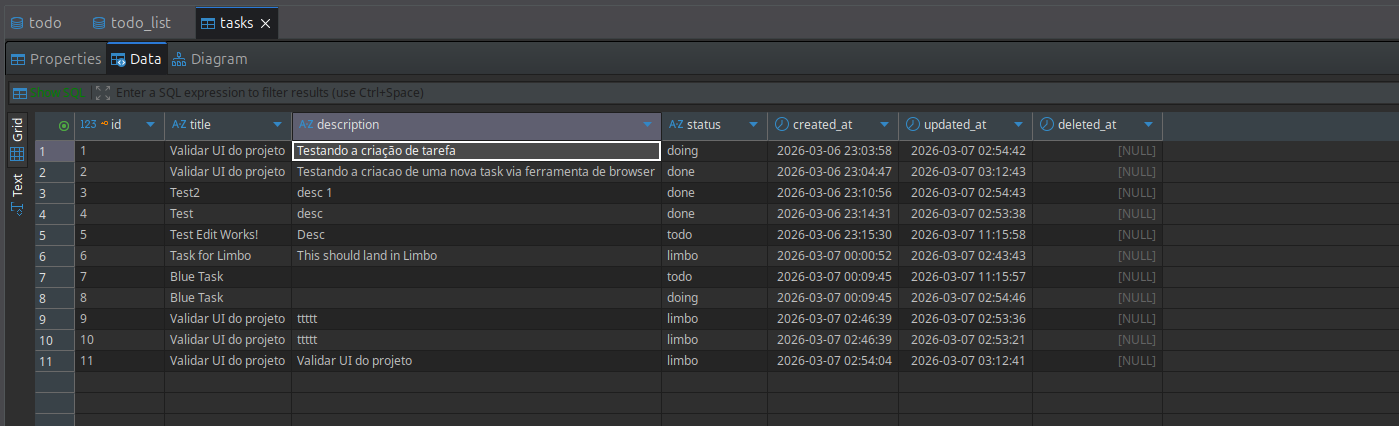Open the id column filter dropdown
Viewport: 1399px width, 426px height.
tap(151, 125)
